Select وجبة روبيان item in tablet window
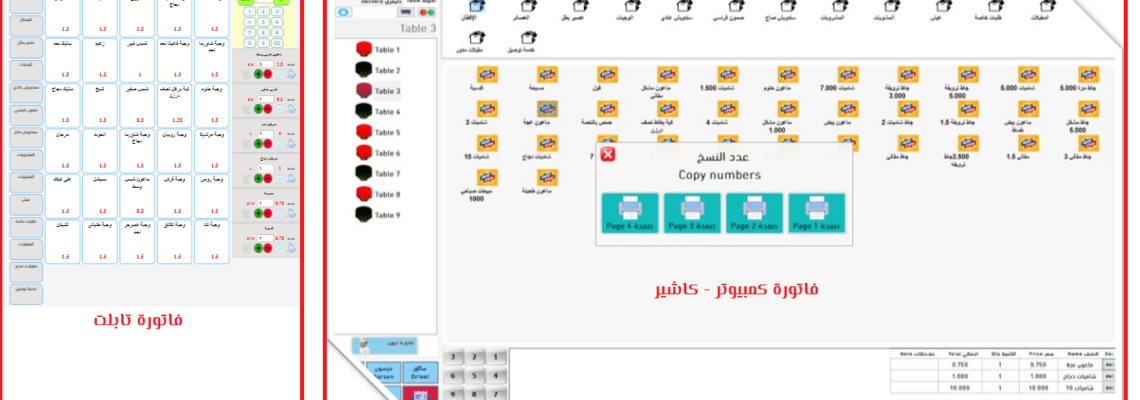This screenshot has height=400, width=1140. pos(174,151)
